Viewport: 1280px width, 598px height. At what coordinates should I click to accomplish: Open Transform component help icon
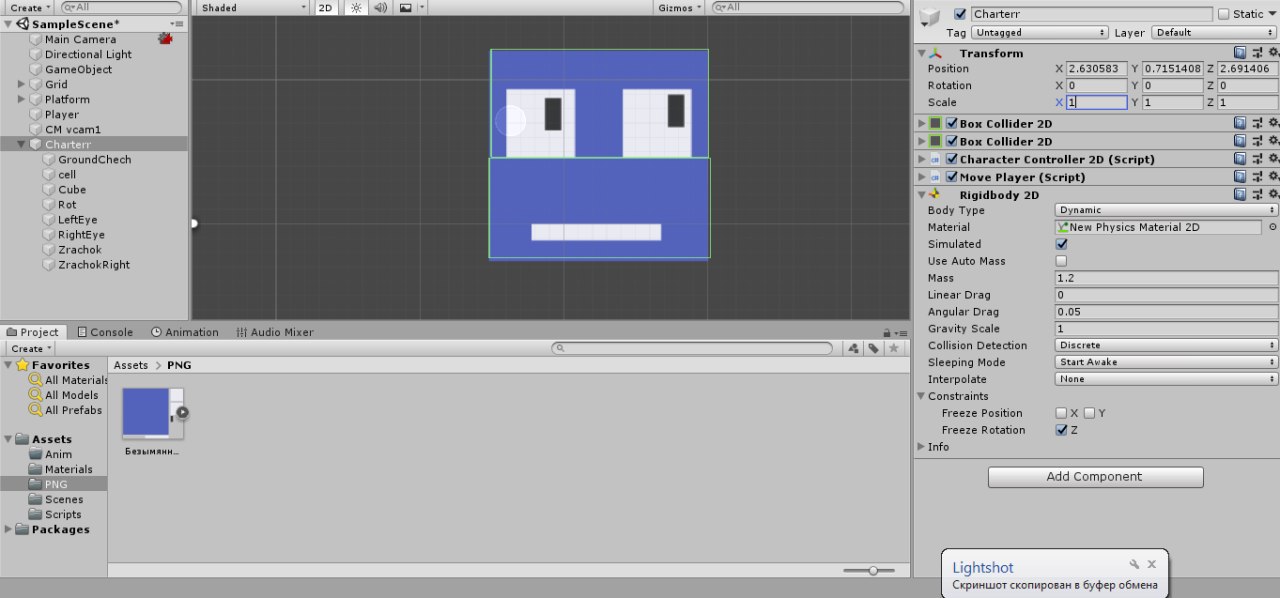1240,53
